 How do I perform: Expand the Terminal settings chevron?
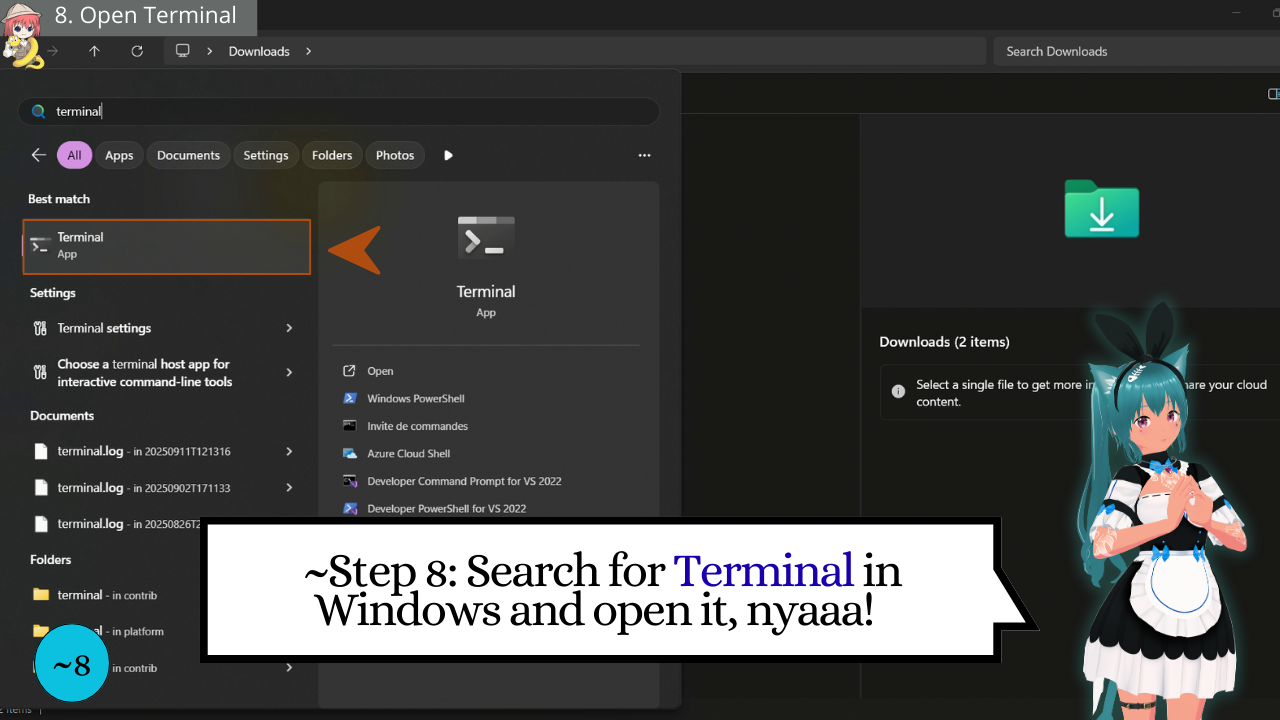tap(289, 328)
